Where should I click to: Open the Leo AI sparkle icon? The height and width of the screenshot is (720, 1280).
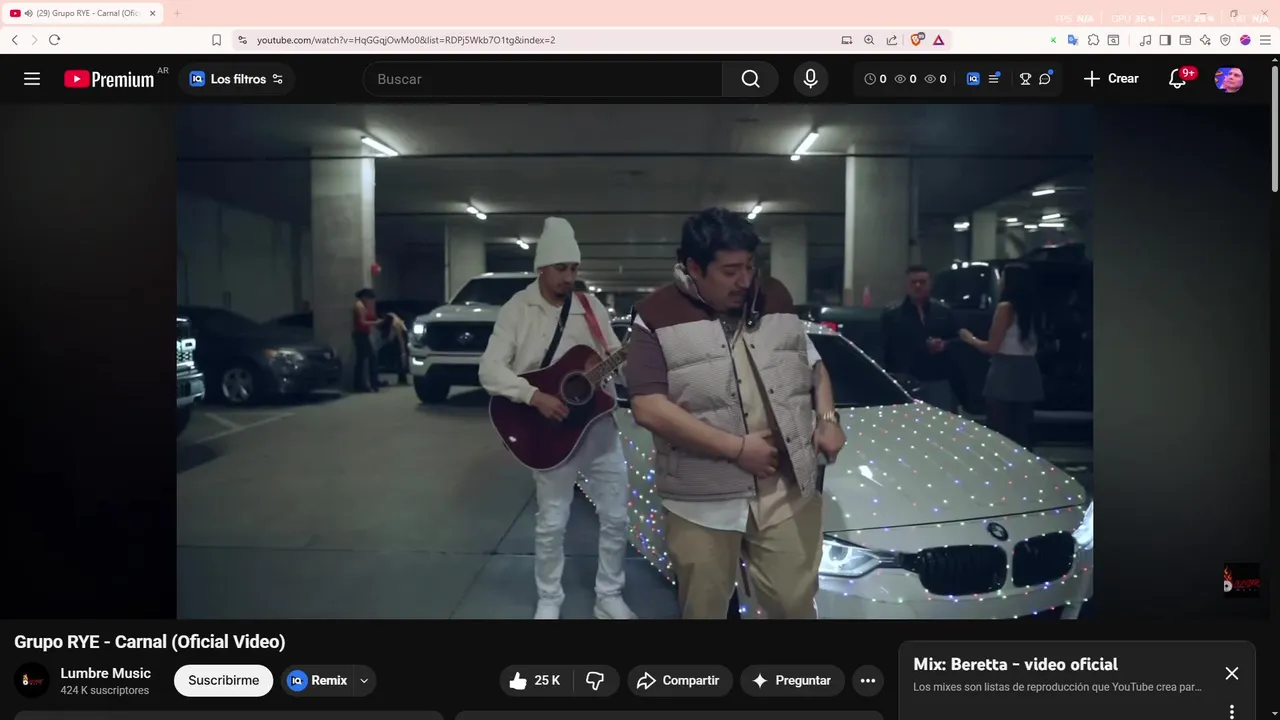tap(1205, 40)
